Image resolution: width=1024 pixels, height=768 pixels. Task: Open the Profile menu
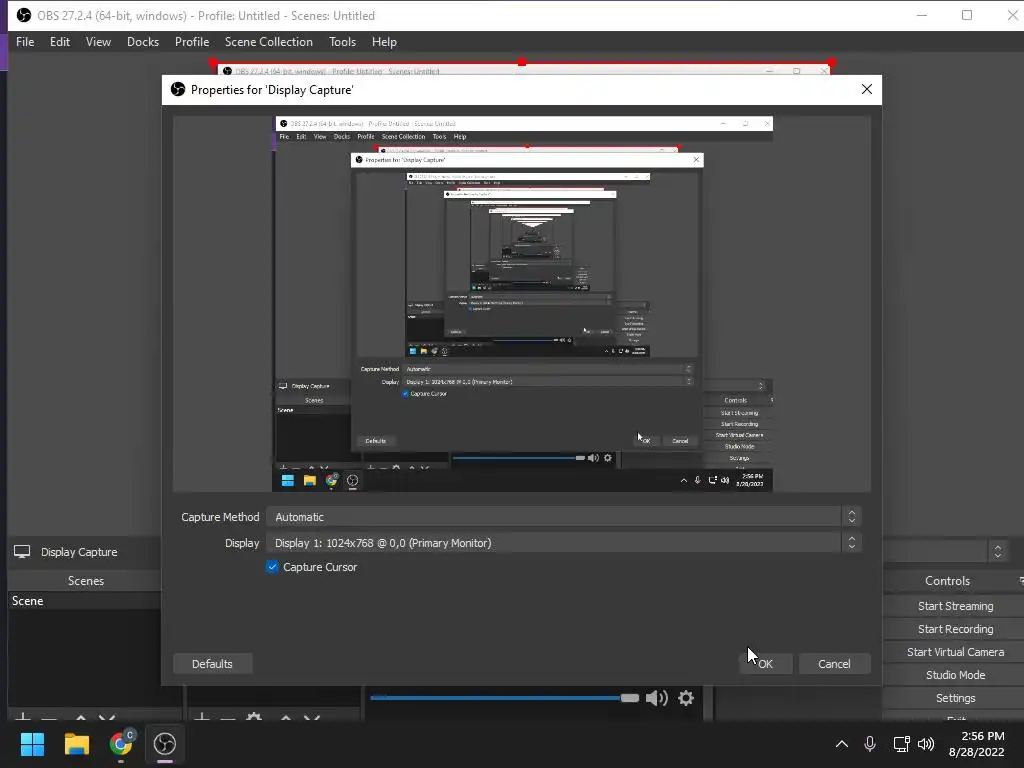coord(191,42)
